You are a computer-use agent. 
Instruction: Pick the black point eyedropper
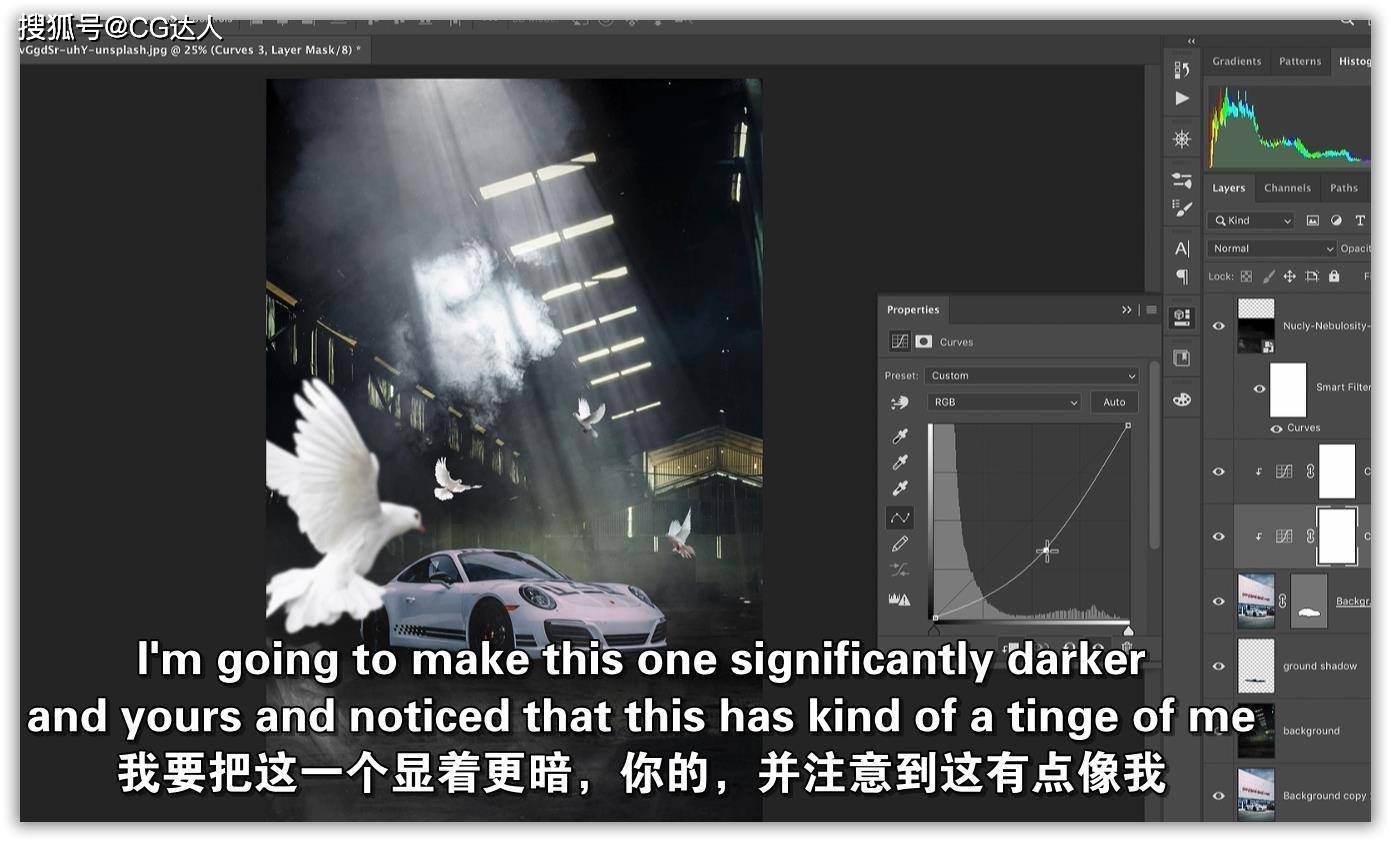(899, 437)
